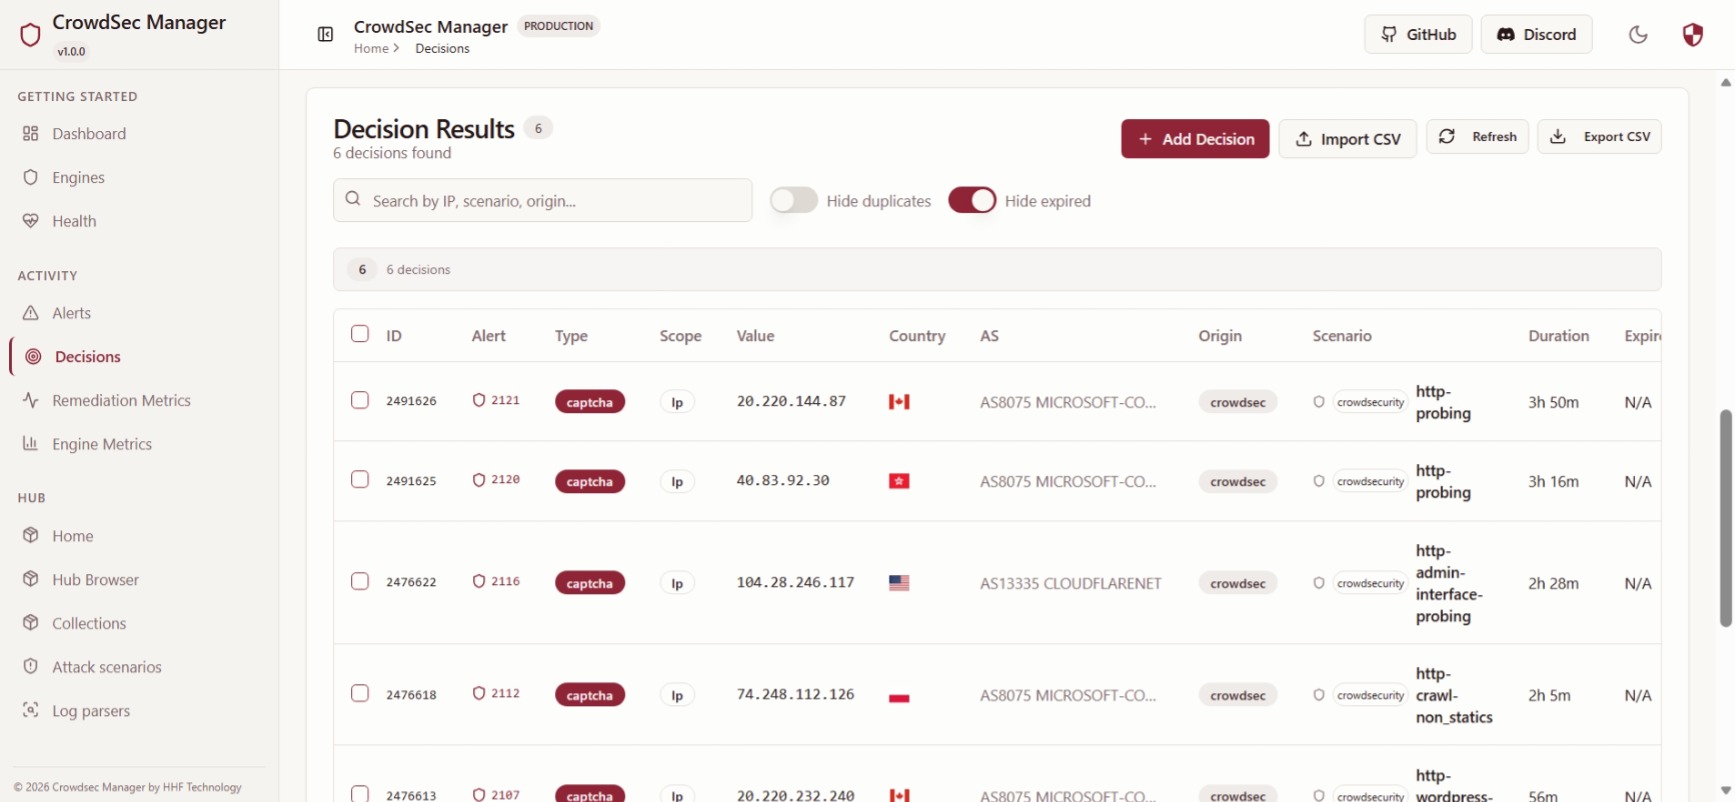Click the Log parsers scan icon
This screenshot has width=1735, height=802.
(x=31, y=710)
